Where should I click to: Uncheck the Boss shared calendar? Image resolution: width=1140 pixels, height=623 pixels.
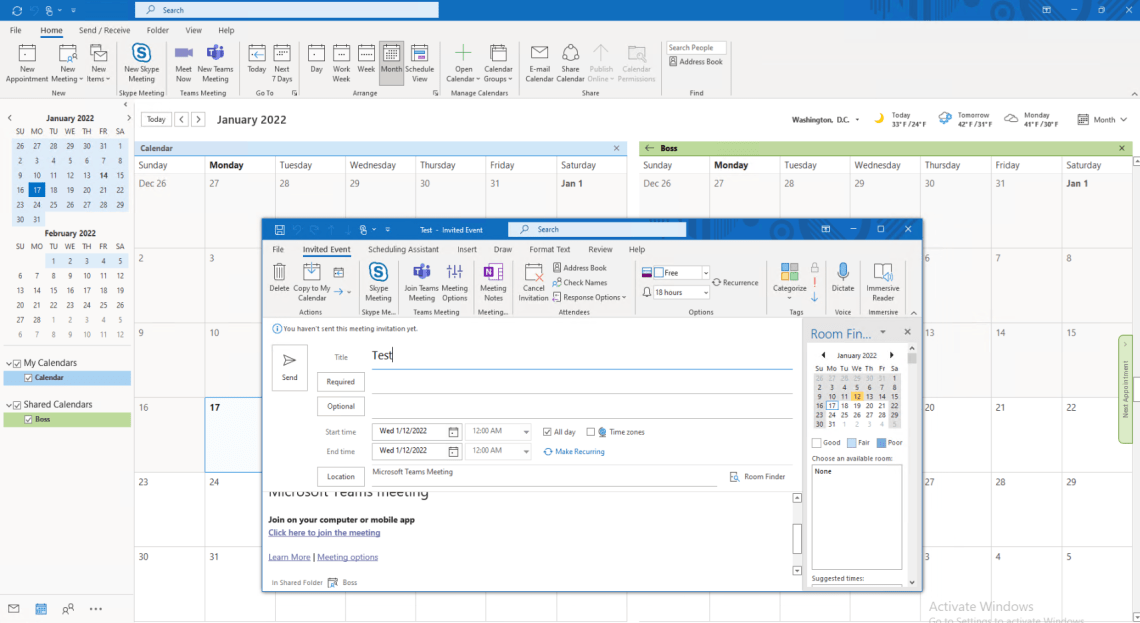click(x=28, y=420)
